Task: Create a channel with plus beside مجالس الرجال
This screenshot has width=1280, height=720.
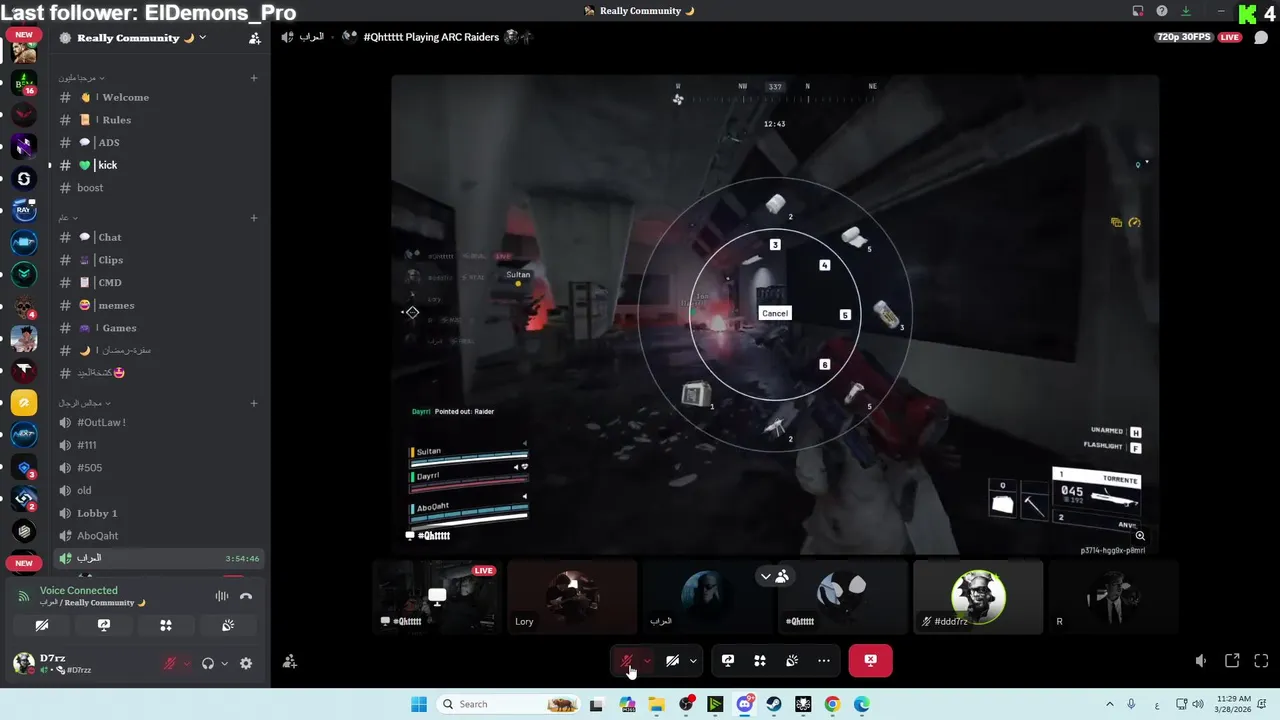Action: [254, 403]
